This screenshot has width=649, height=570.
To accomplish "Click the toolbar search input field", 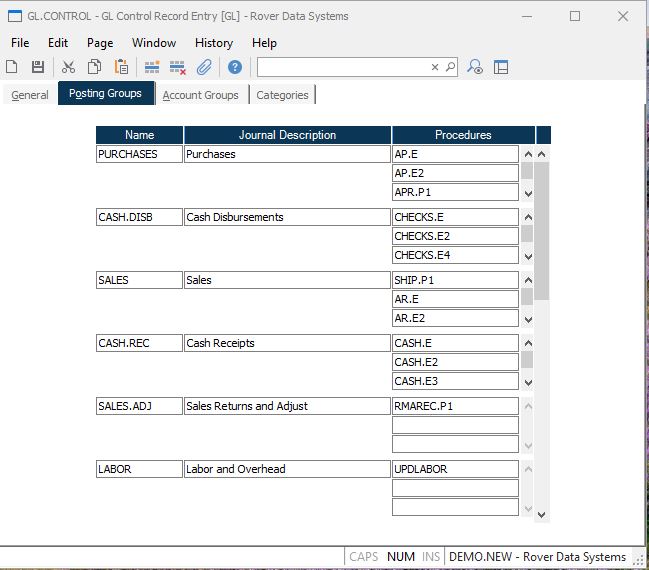I will 342,67.
